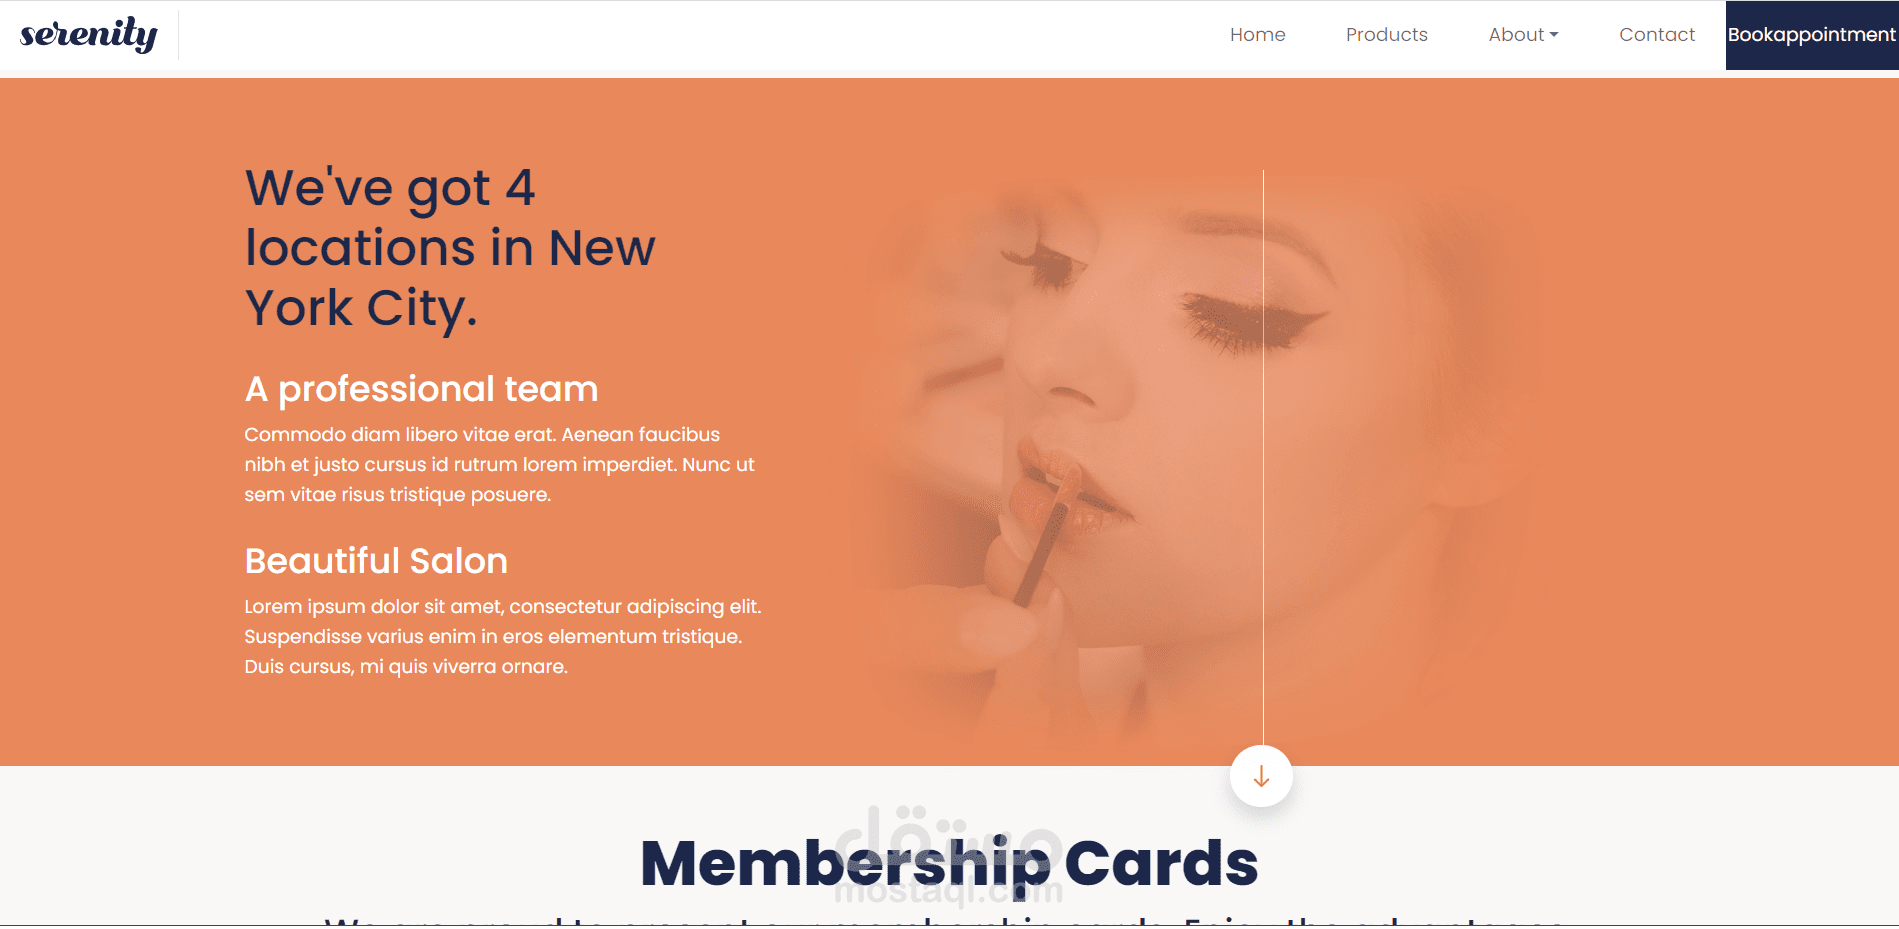Go to the Products page
Viewport: 1899px width, 929px height.
point(1386,35)
